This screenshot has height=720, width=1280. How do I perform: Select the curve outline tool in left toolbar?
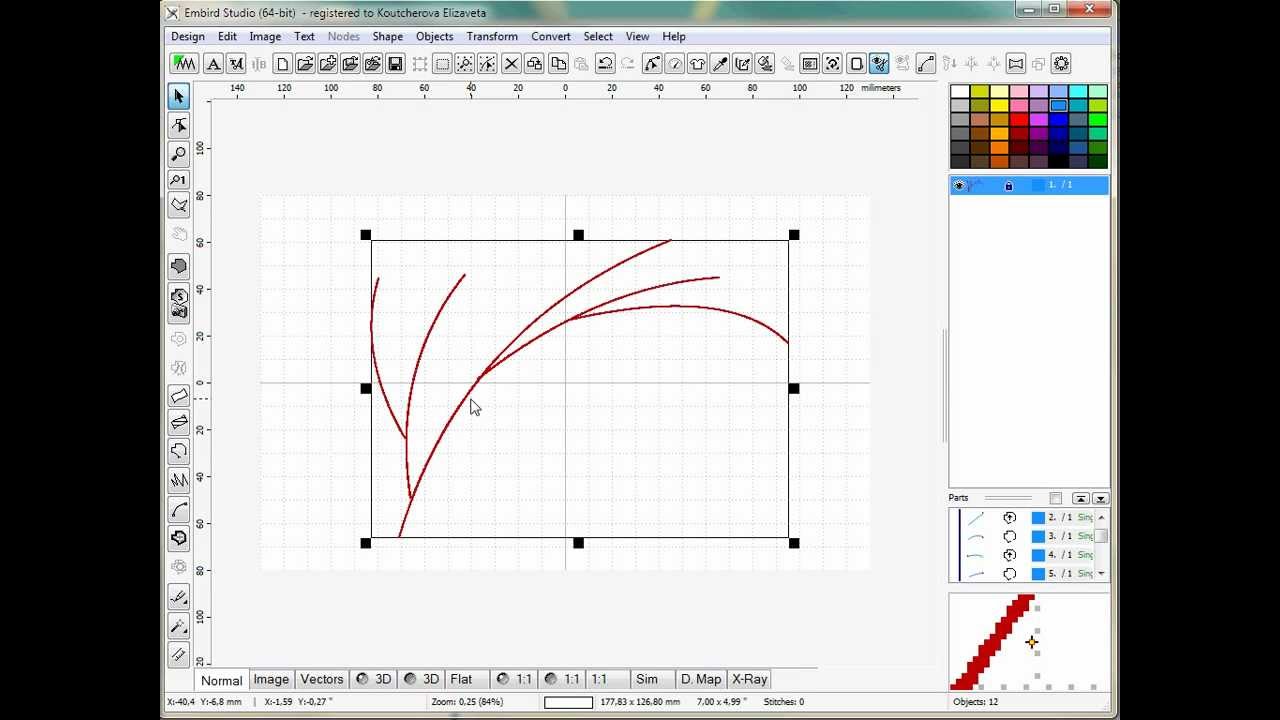coord(179,510)
